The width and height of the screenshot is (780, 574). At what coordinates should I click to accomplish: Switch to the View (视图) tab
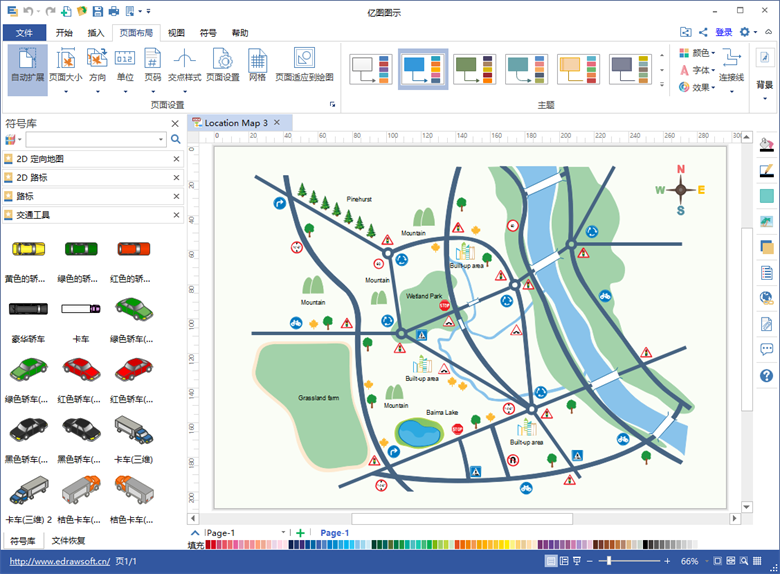pyautogui.click(x=176, y=33)
